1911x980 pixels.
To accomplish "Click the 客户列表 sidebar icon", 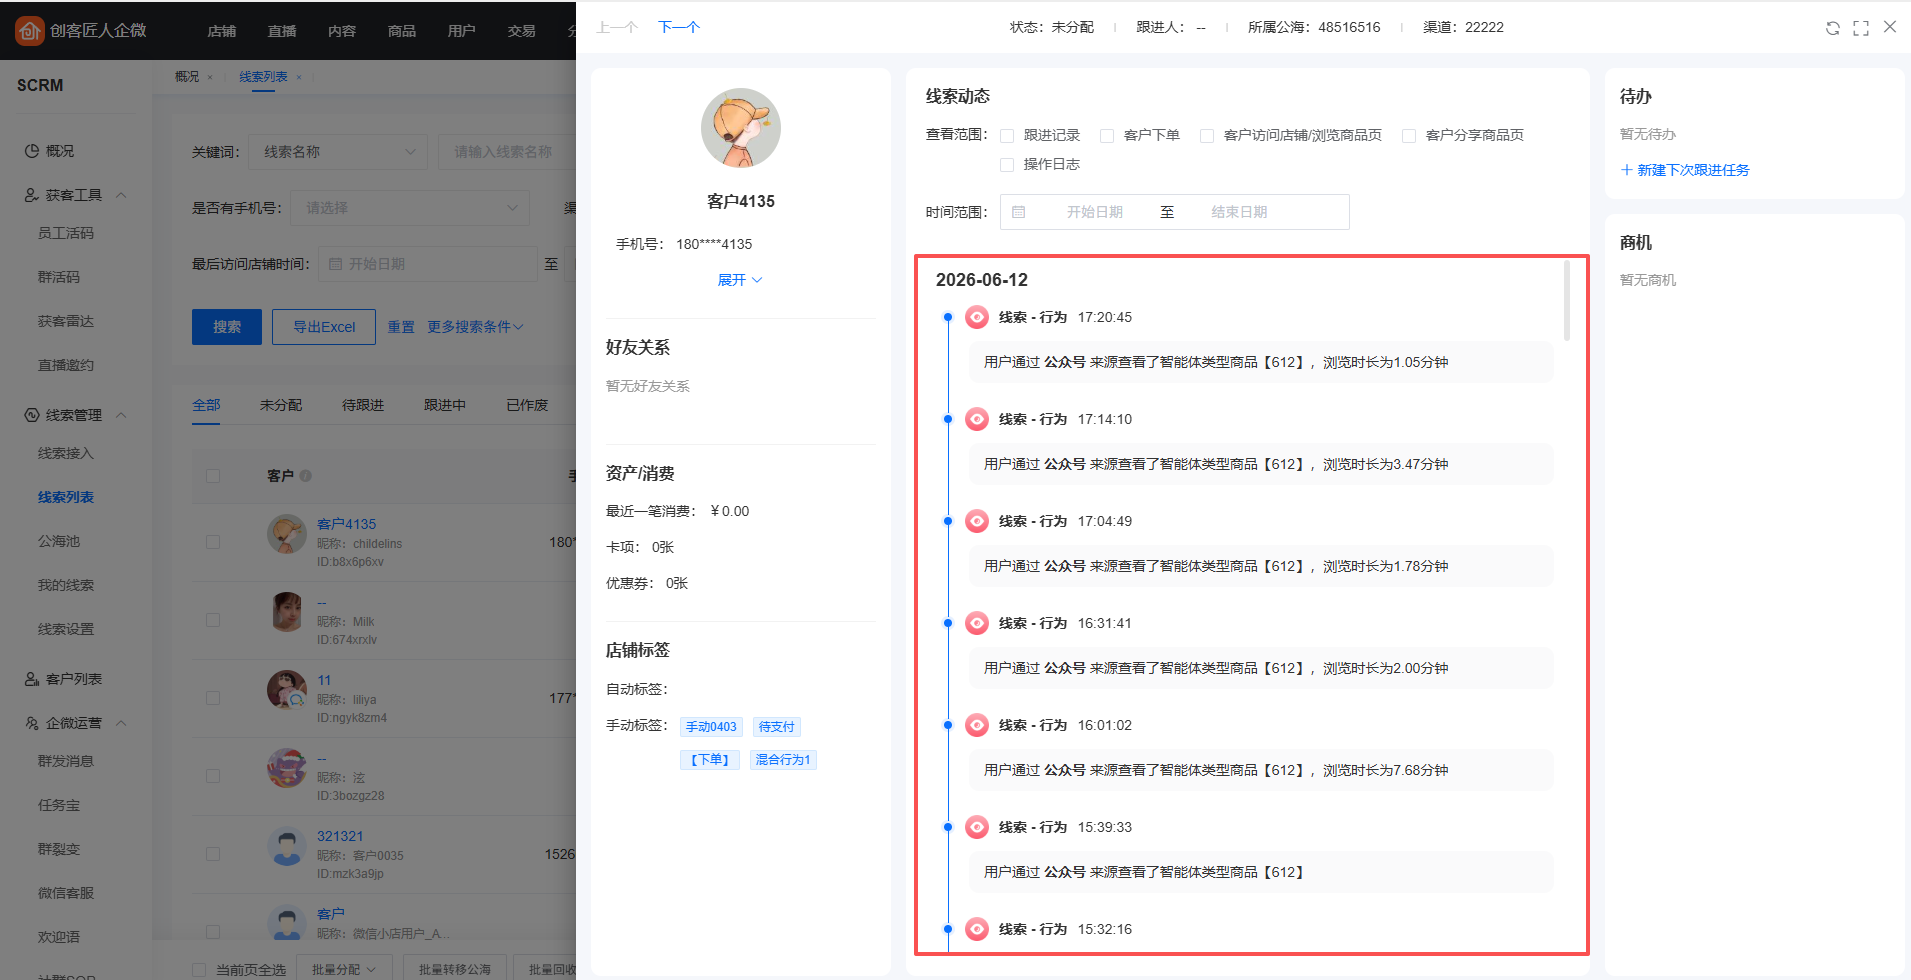I will tap(32, 679).
